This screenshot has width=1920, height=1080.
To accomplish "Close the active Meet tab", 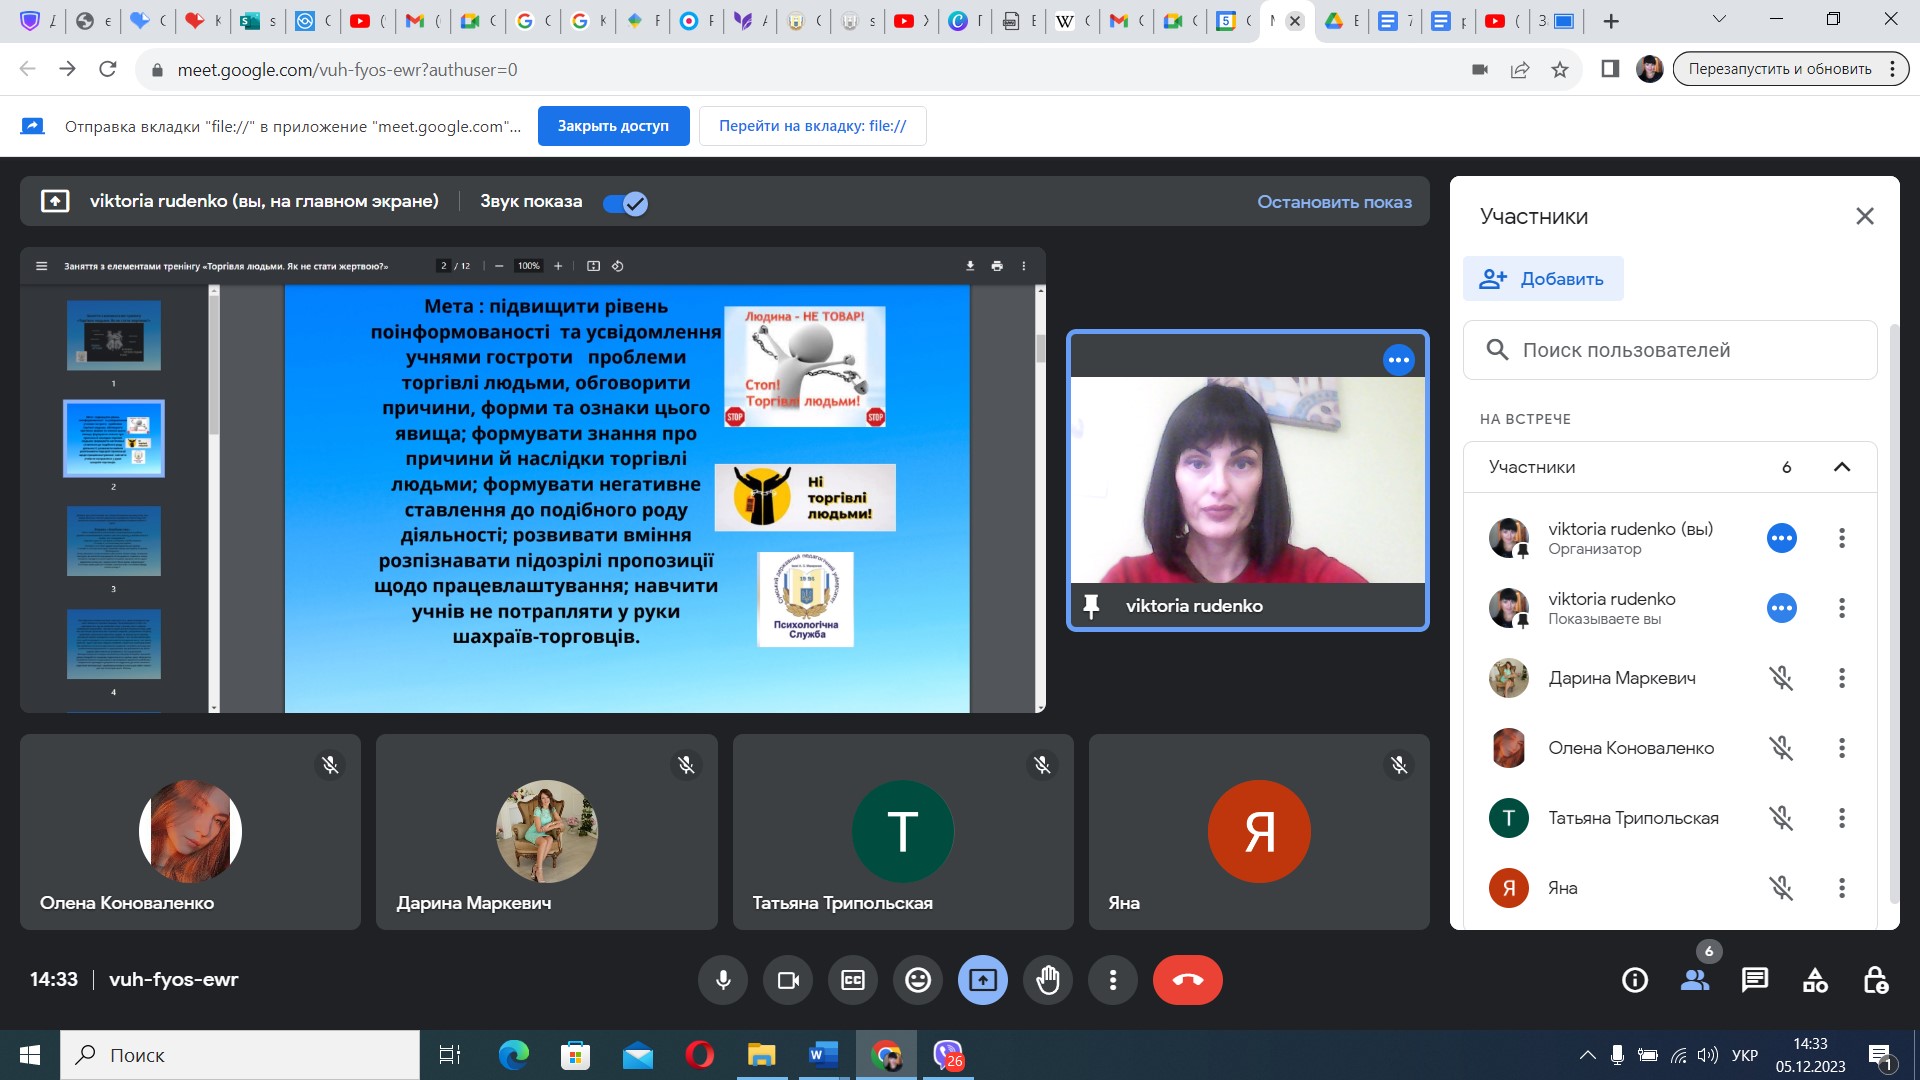I will [1295, 21].
